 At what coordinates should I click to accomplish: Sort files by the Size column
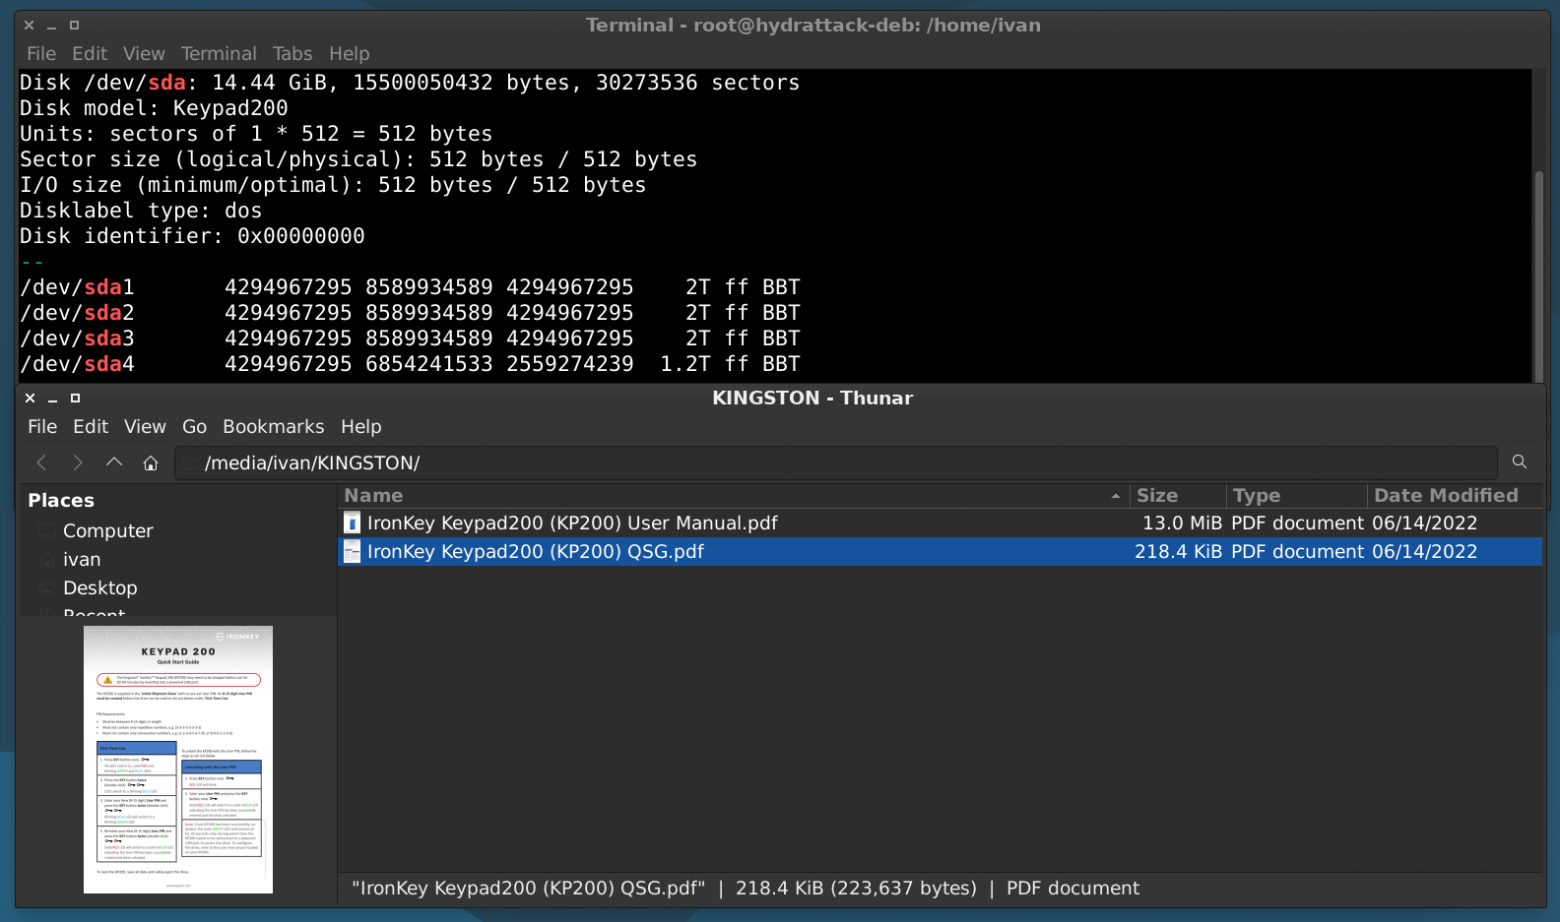point(1178,495)
